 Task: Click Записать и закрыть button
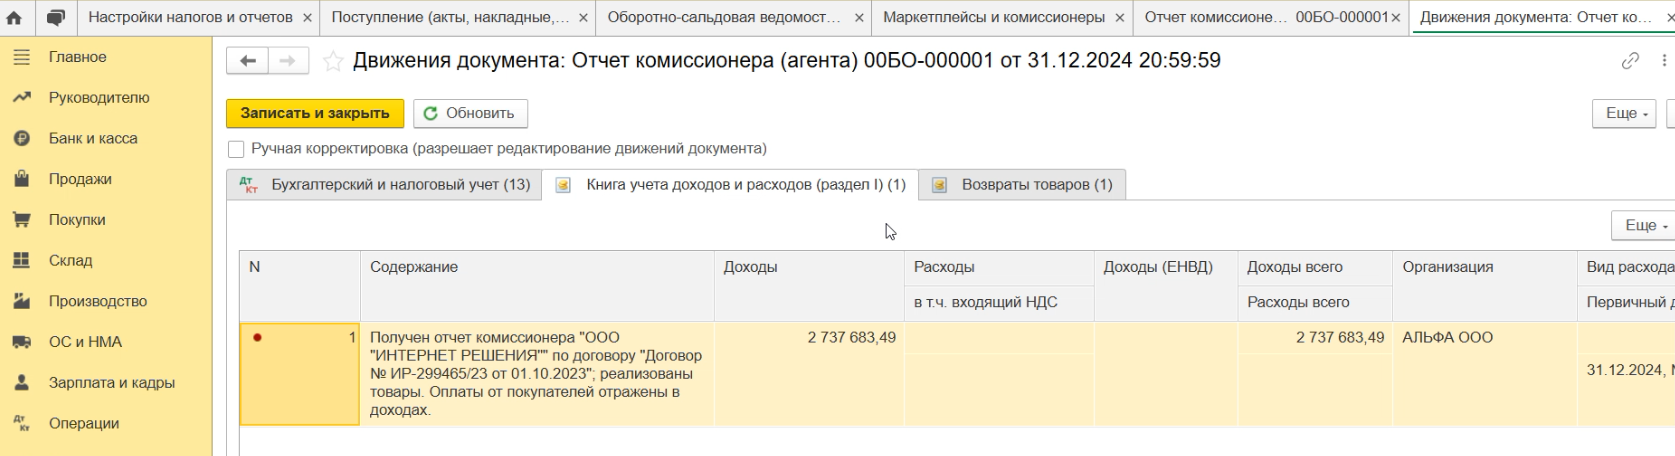(315, 113)
